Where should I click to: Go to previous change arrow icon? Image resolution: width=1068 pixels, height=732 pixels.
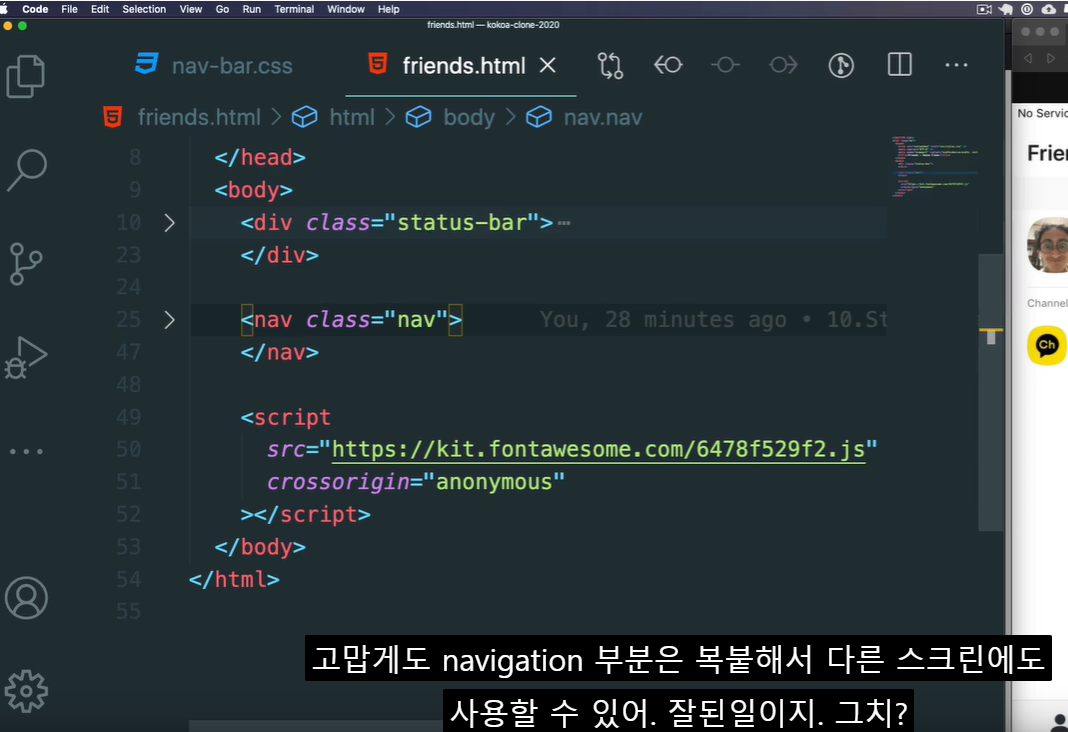coord(668,65)
